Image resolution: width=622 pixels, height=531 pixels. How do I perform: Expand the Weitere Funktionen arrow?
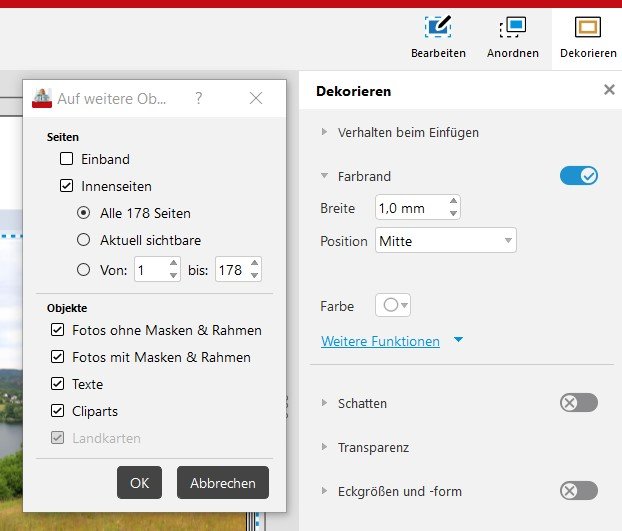point(459,339)
